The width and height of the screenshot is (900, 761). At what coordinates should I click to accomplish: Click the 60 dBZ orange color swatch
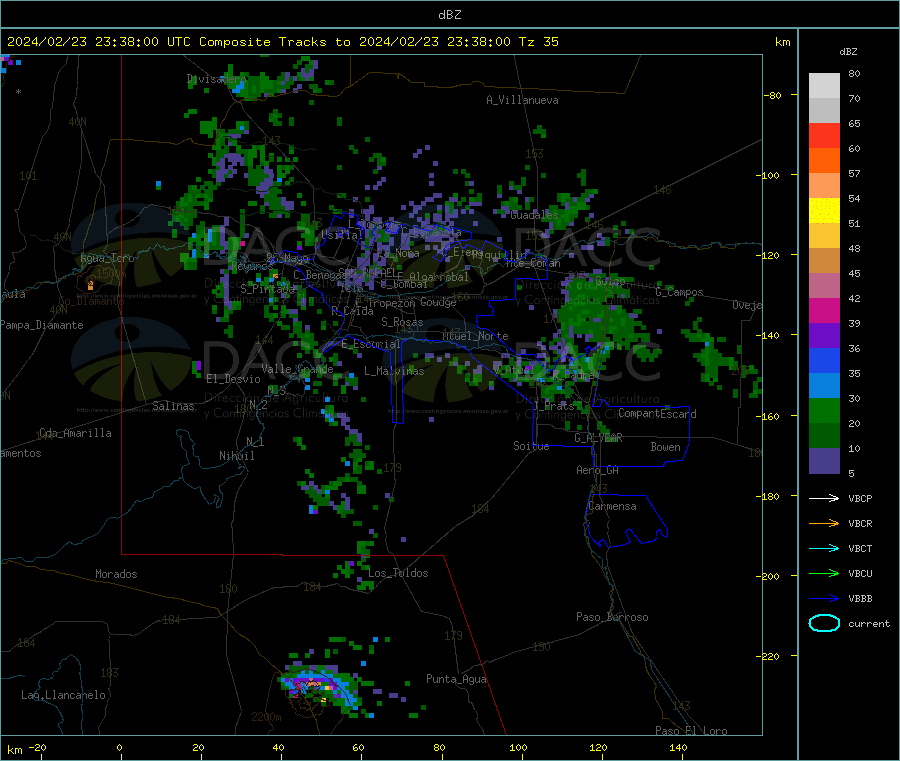[x=824, y=161]
